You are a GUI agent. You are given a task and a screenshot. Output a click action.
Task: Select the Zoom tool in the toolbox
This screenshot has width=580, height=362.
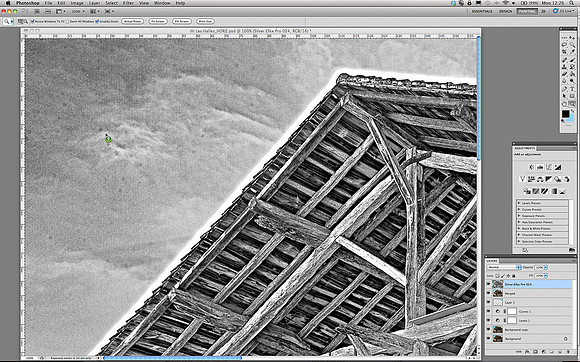tap(572, 104)
